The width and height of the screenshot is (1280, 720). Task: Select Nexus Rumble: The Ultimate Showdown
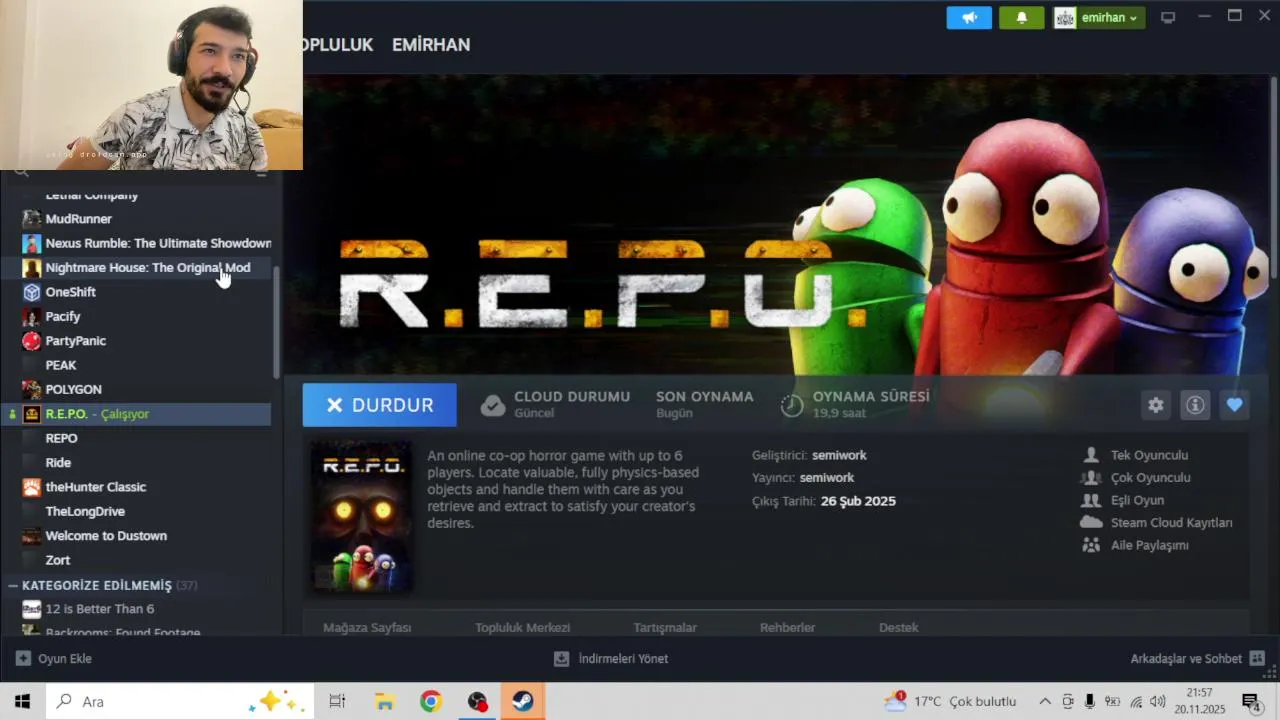137,243
